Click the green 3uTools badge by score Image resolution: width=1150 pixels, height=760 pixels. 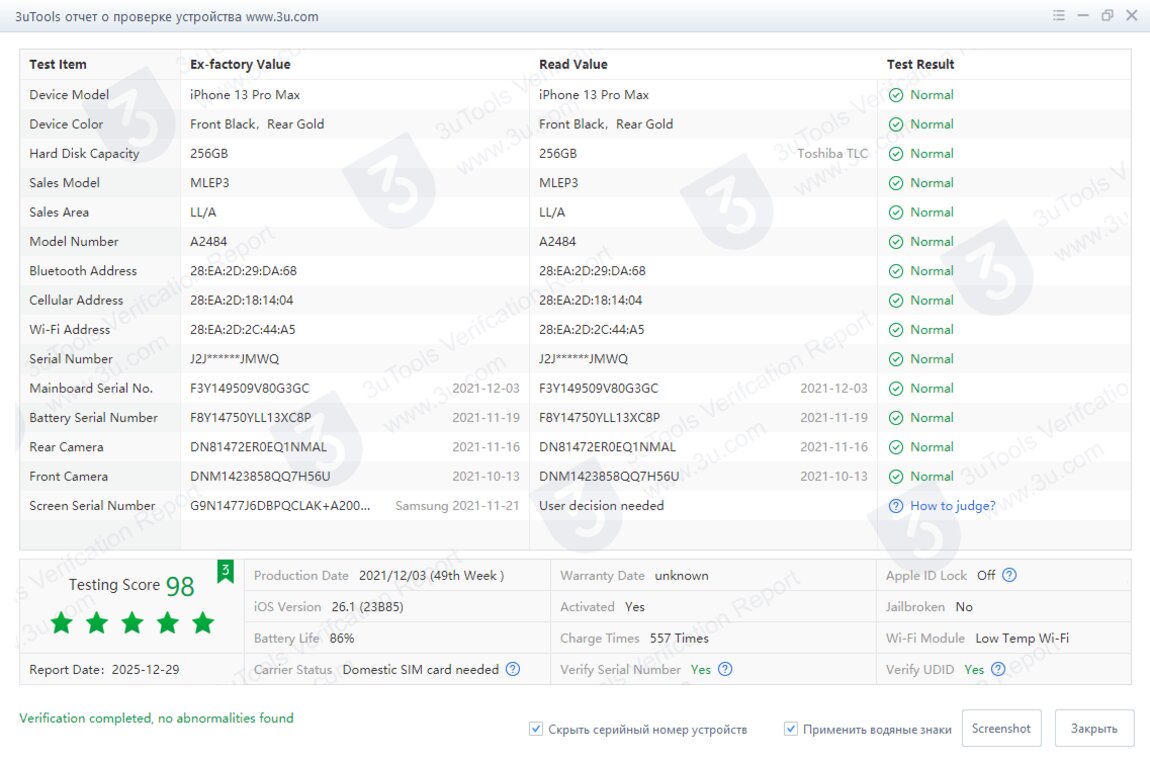pos(226,571)
